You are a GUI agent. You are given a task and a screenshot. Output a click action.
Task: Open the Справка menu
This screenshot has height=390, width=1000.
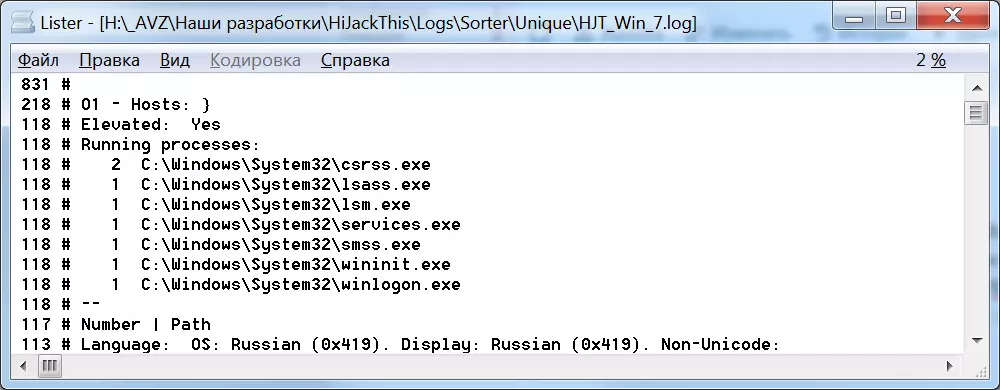point(355,61)
